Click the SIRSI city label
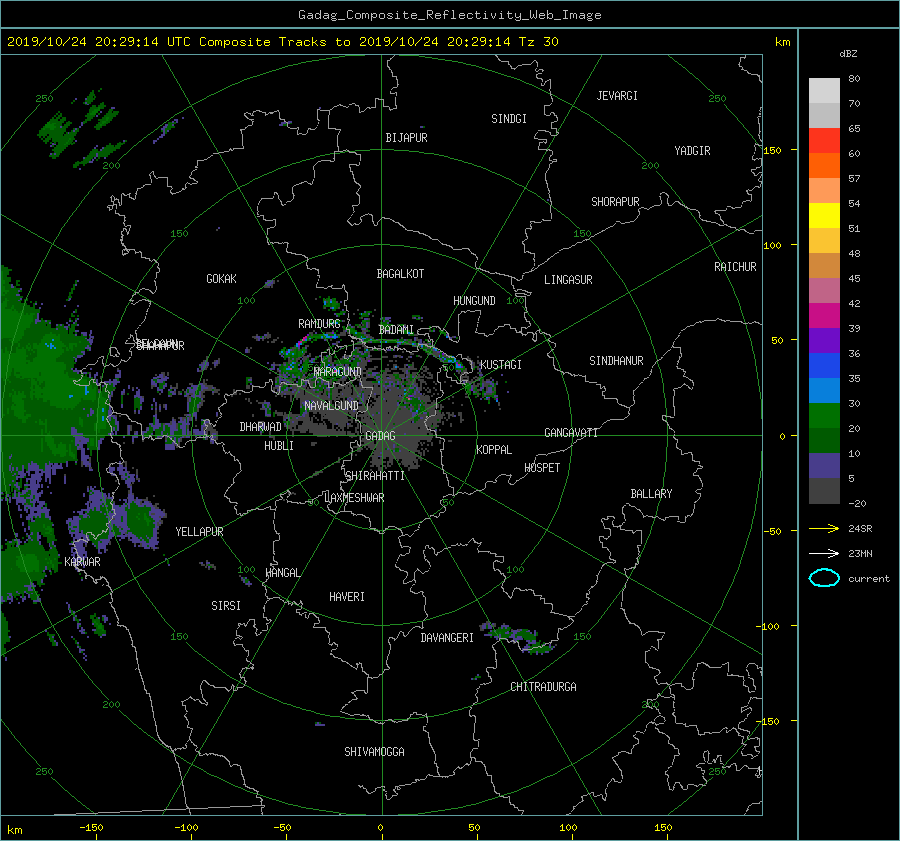The width and height of the screenshot is (900, 841). coord(226,606)
